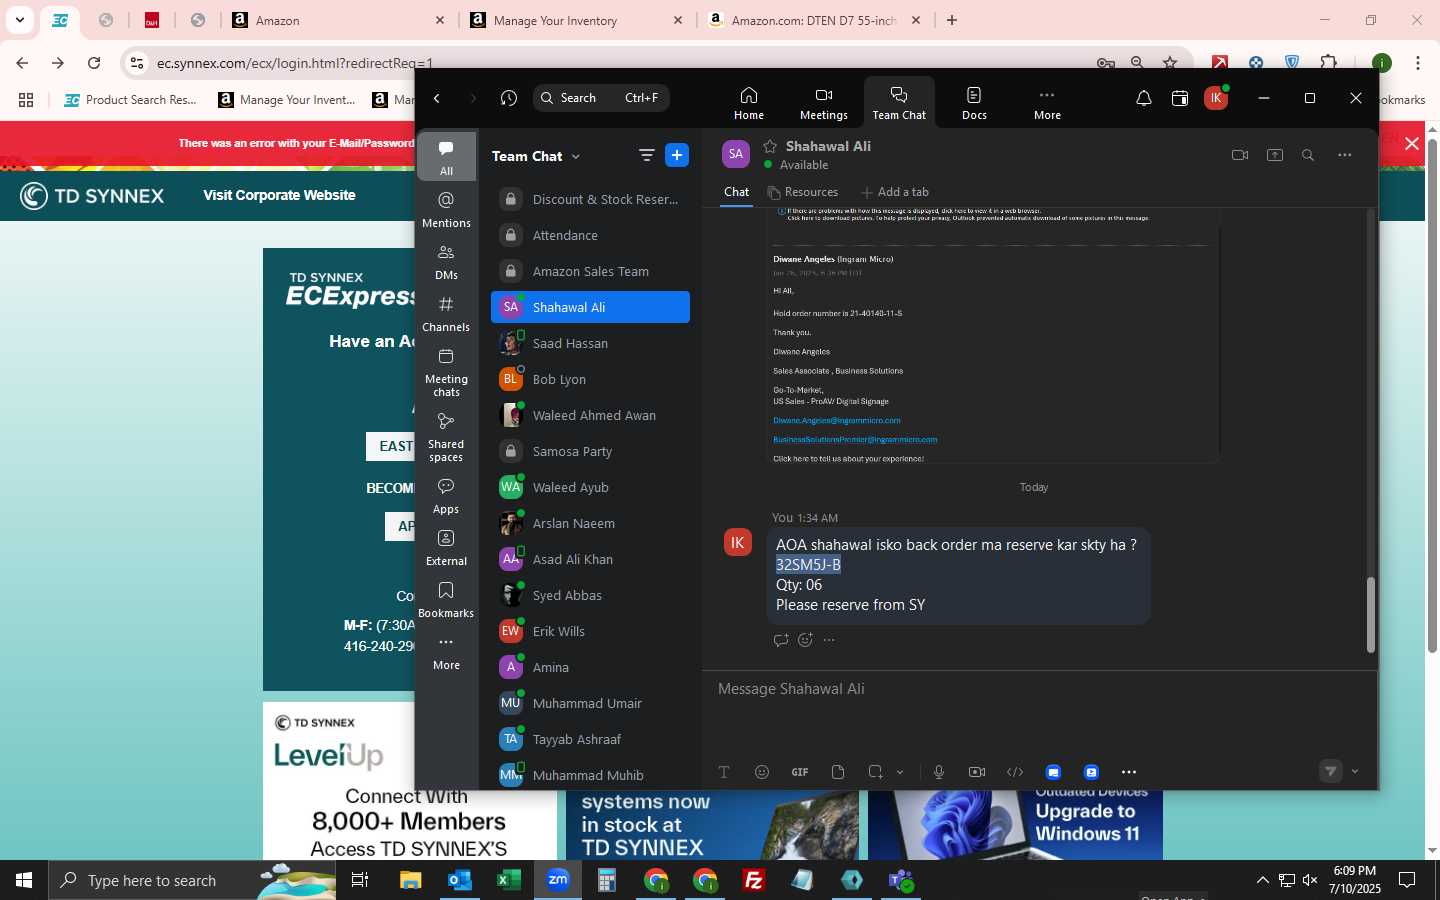Open Discount & Stock Reser... channel
Viewport: 1440px width, 900px height.
[x=590, y=199]
